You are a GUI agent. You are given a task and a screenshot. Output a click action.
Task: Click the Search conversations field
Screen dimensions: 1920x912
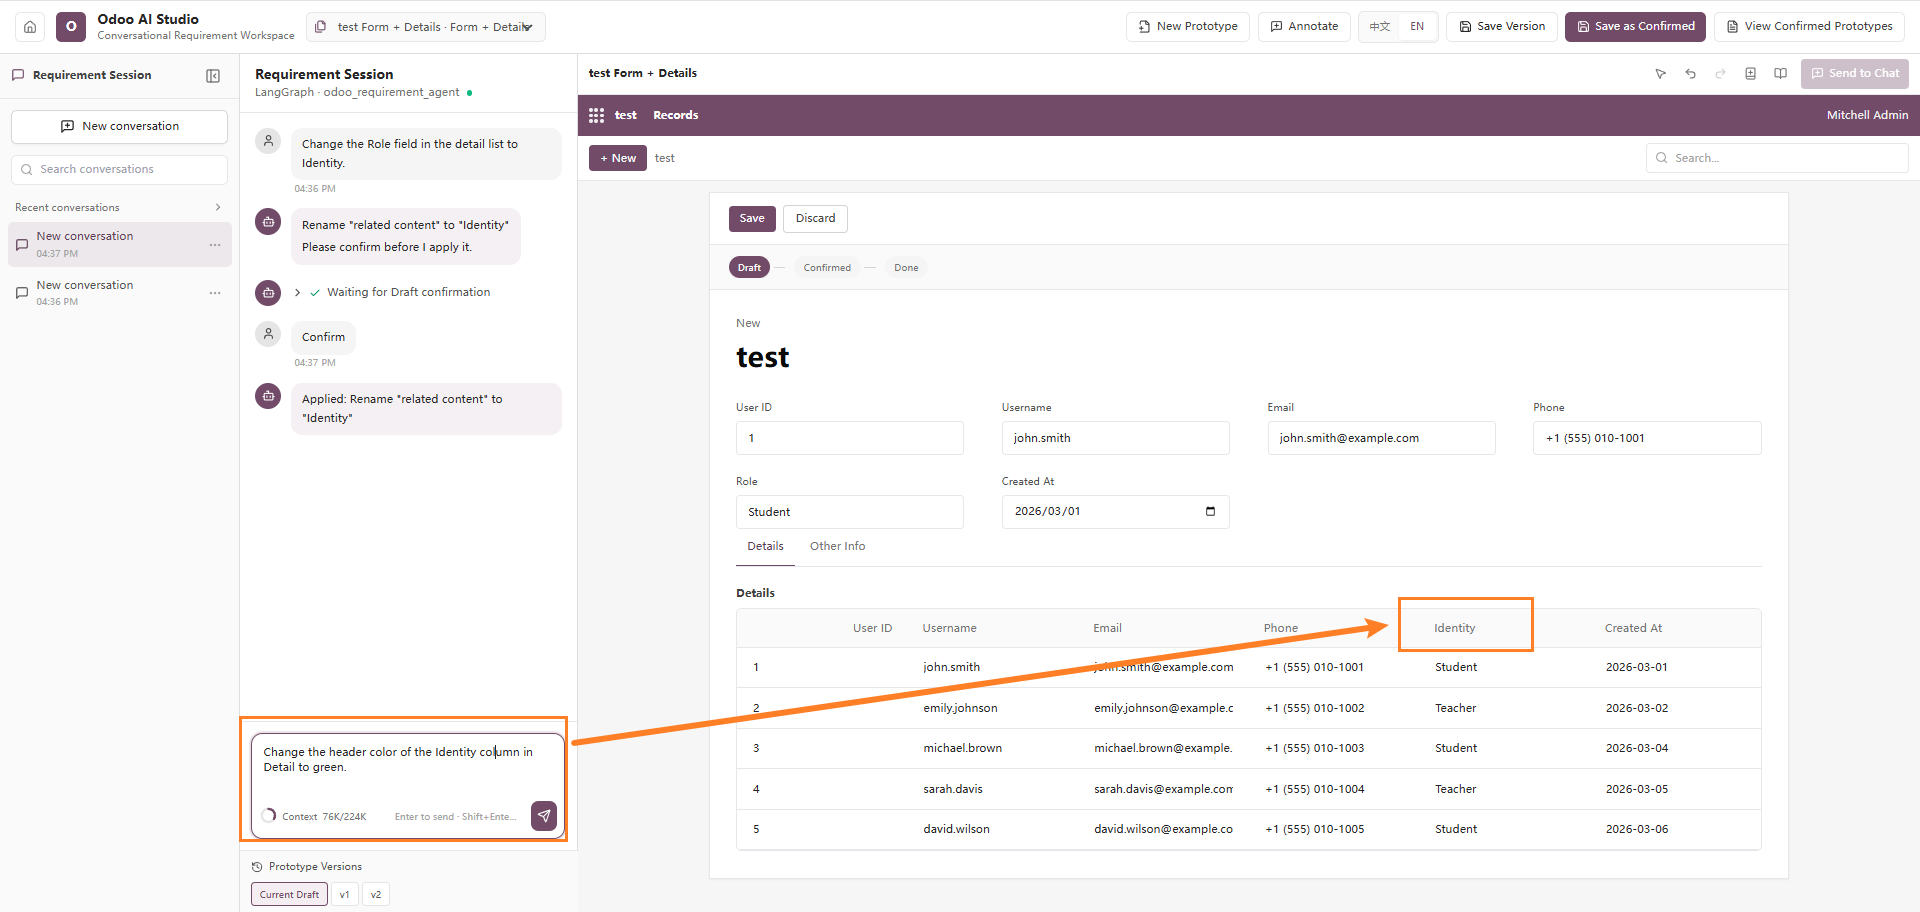click(119, 170)
